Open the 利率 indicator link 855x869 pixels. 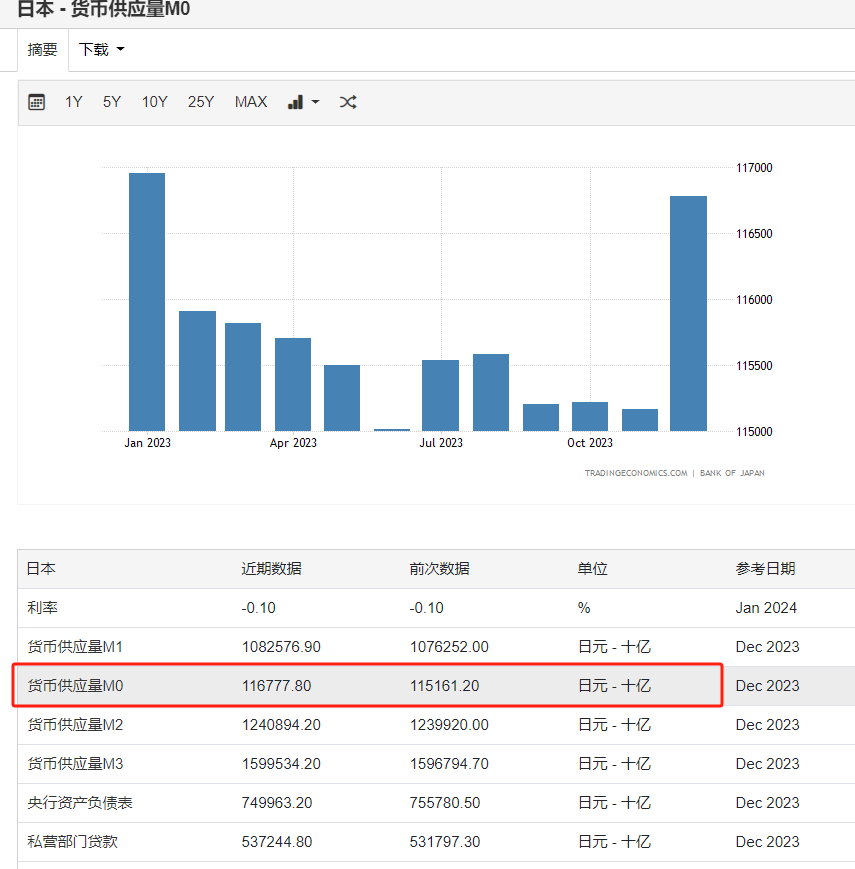43,608
